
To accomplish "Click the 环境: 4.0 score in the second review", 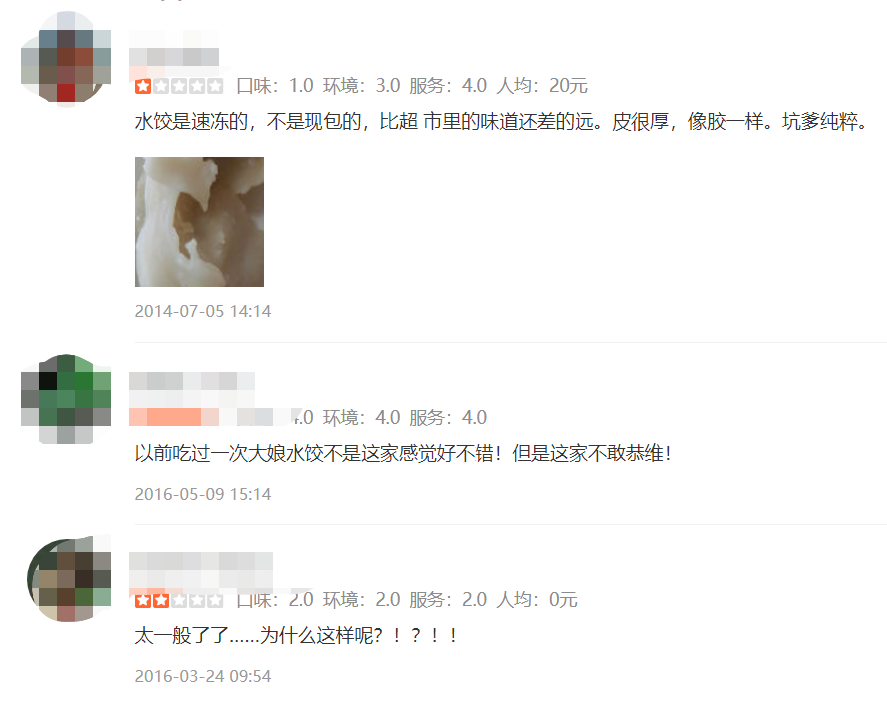I will pyautogui.click(x=361, y=418).
